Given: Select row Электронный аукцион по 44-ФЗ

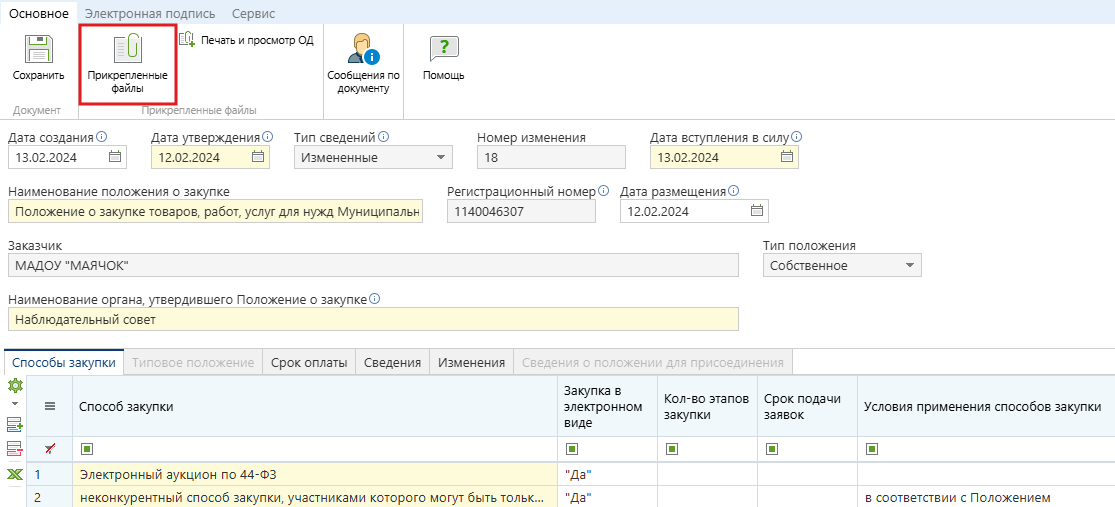Looking at the screenshot, I should (x=315, y=474).
